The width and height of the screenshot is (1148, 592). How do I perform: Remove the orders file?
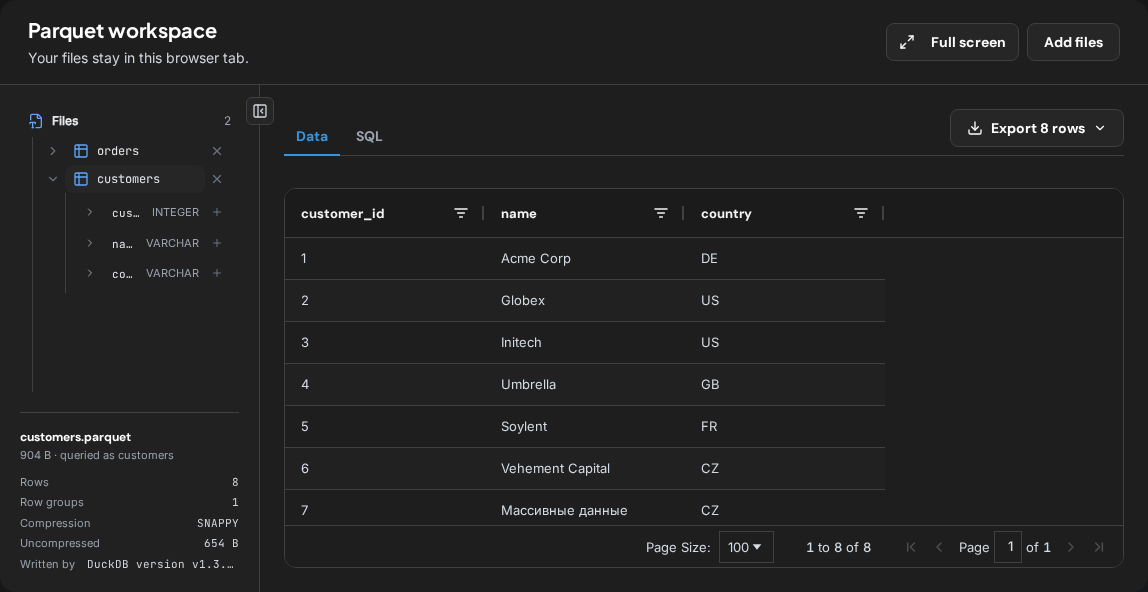coord(217,151)
